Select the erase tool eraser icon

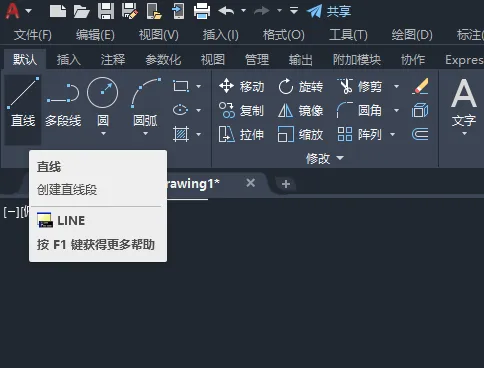(420, 86)
